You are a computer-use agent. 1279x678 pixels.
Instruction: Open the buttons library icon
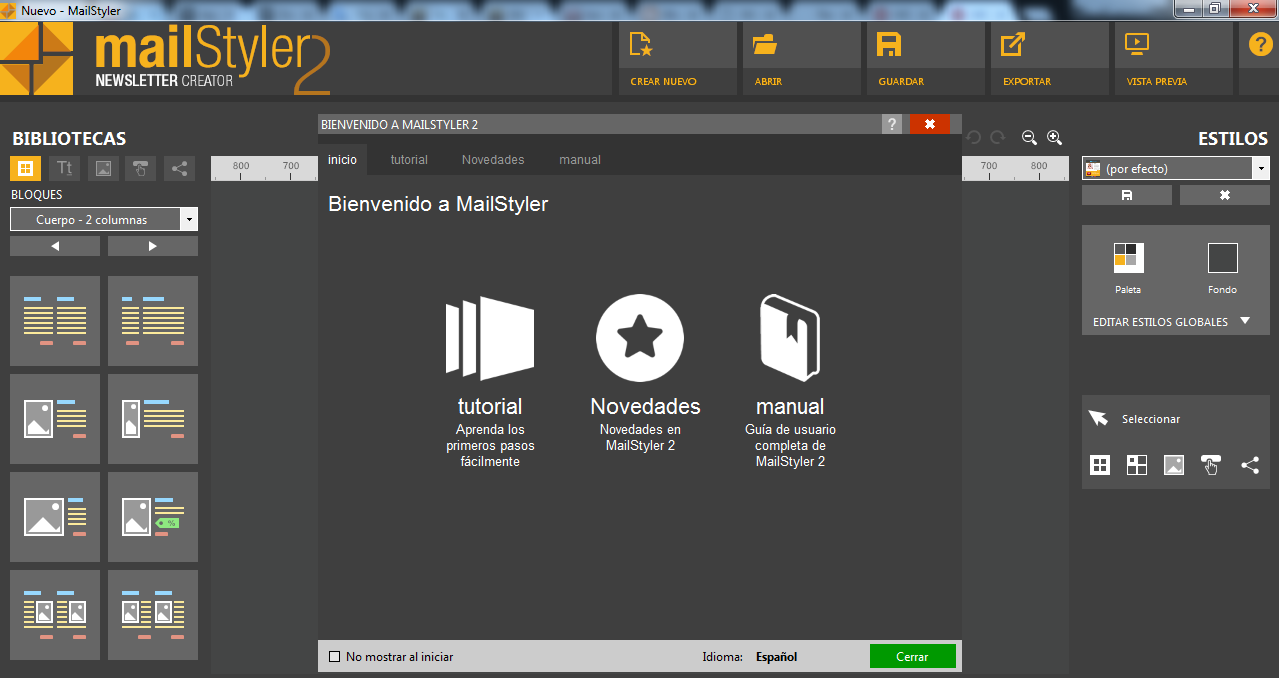coord(141,168)
